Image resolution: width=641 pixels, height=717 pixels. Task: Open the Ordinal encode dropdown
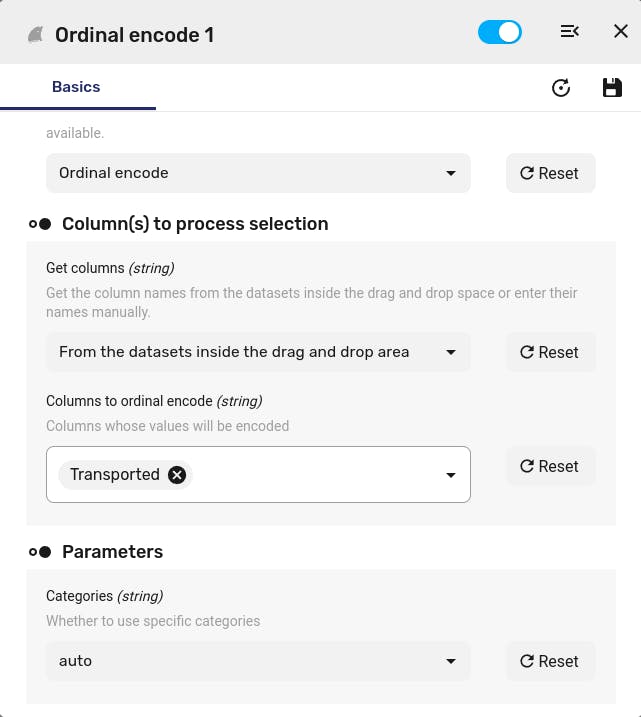258,173
